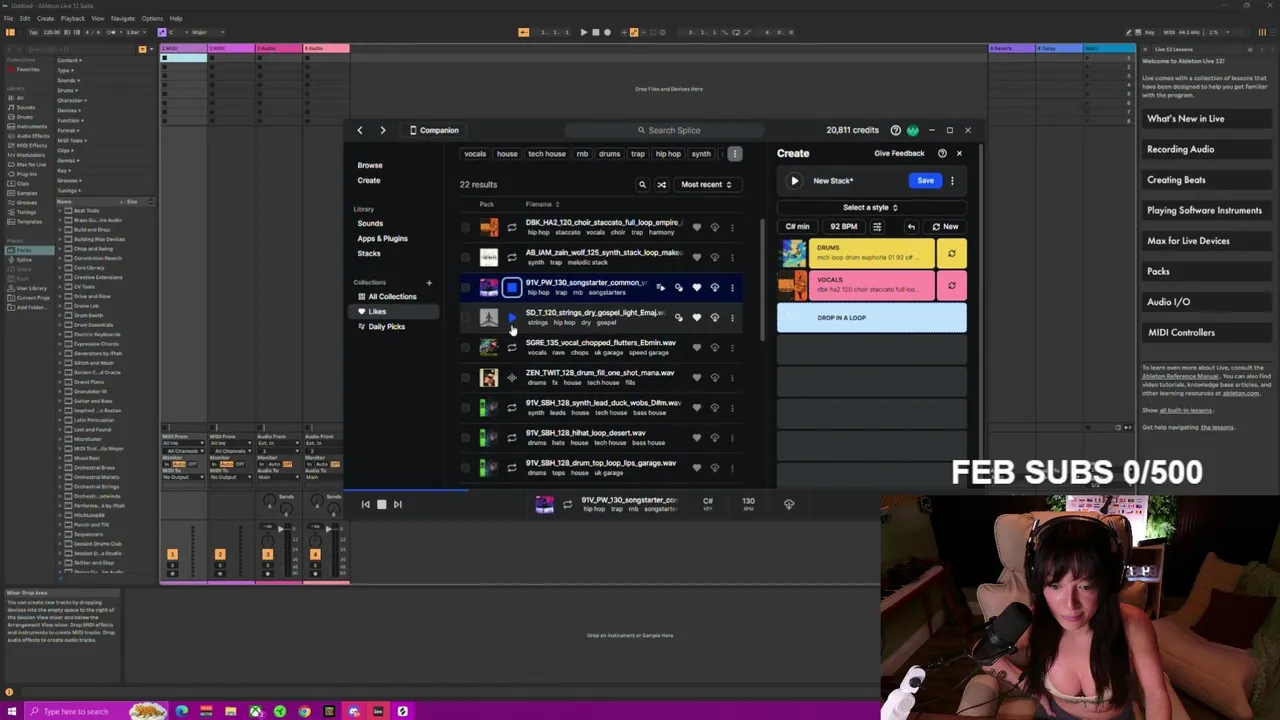Open New Stack three-dot menu

pos(952,181)
